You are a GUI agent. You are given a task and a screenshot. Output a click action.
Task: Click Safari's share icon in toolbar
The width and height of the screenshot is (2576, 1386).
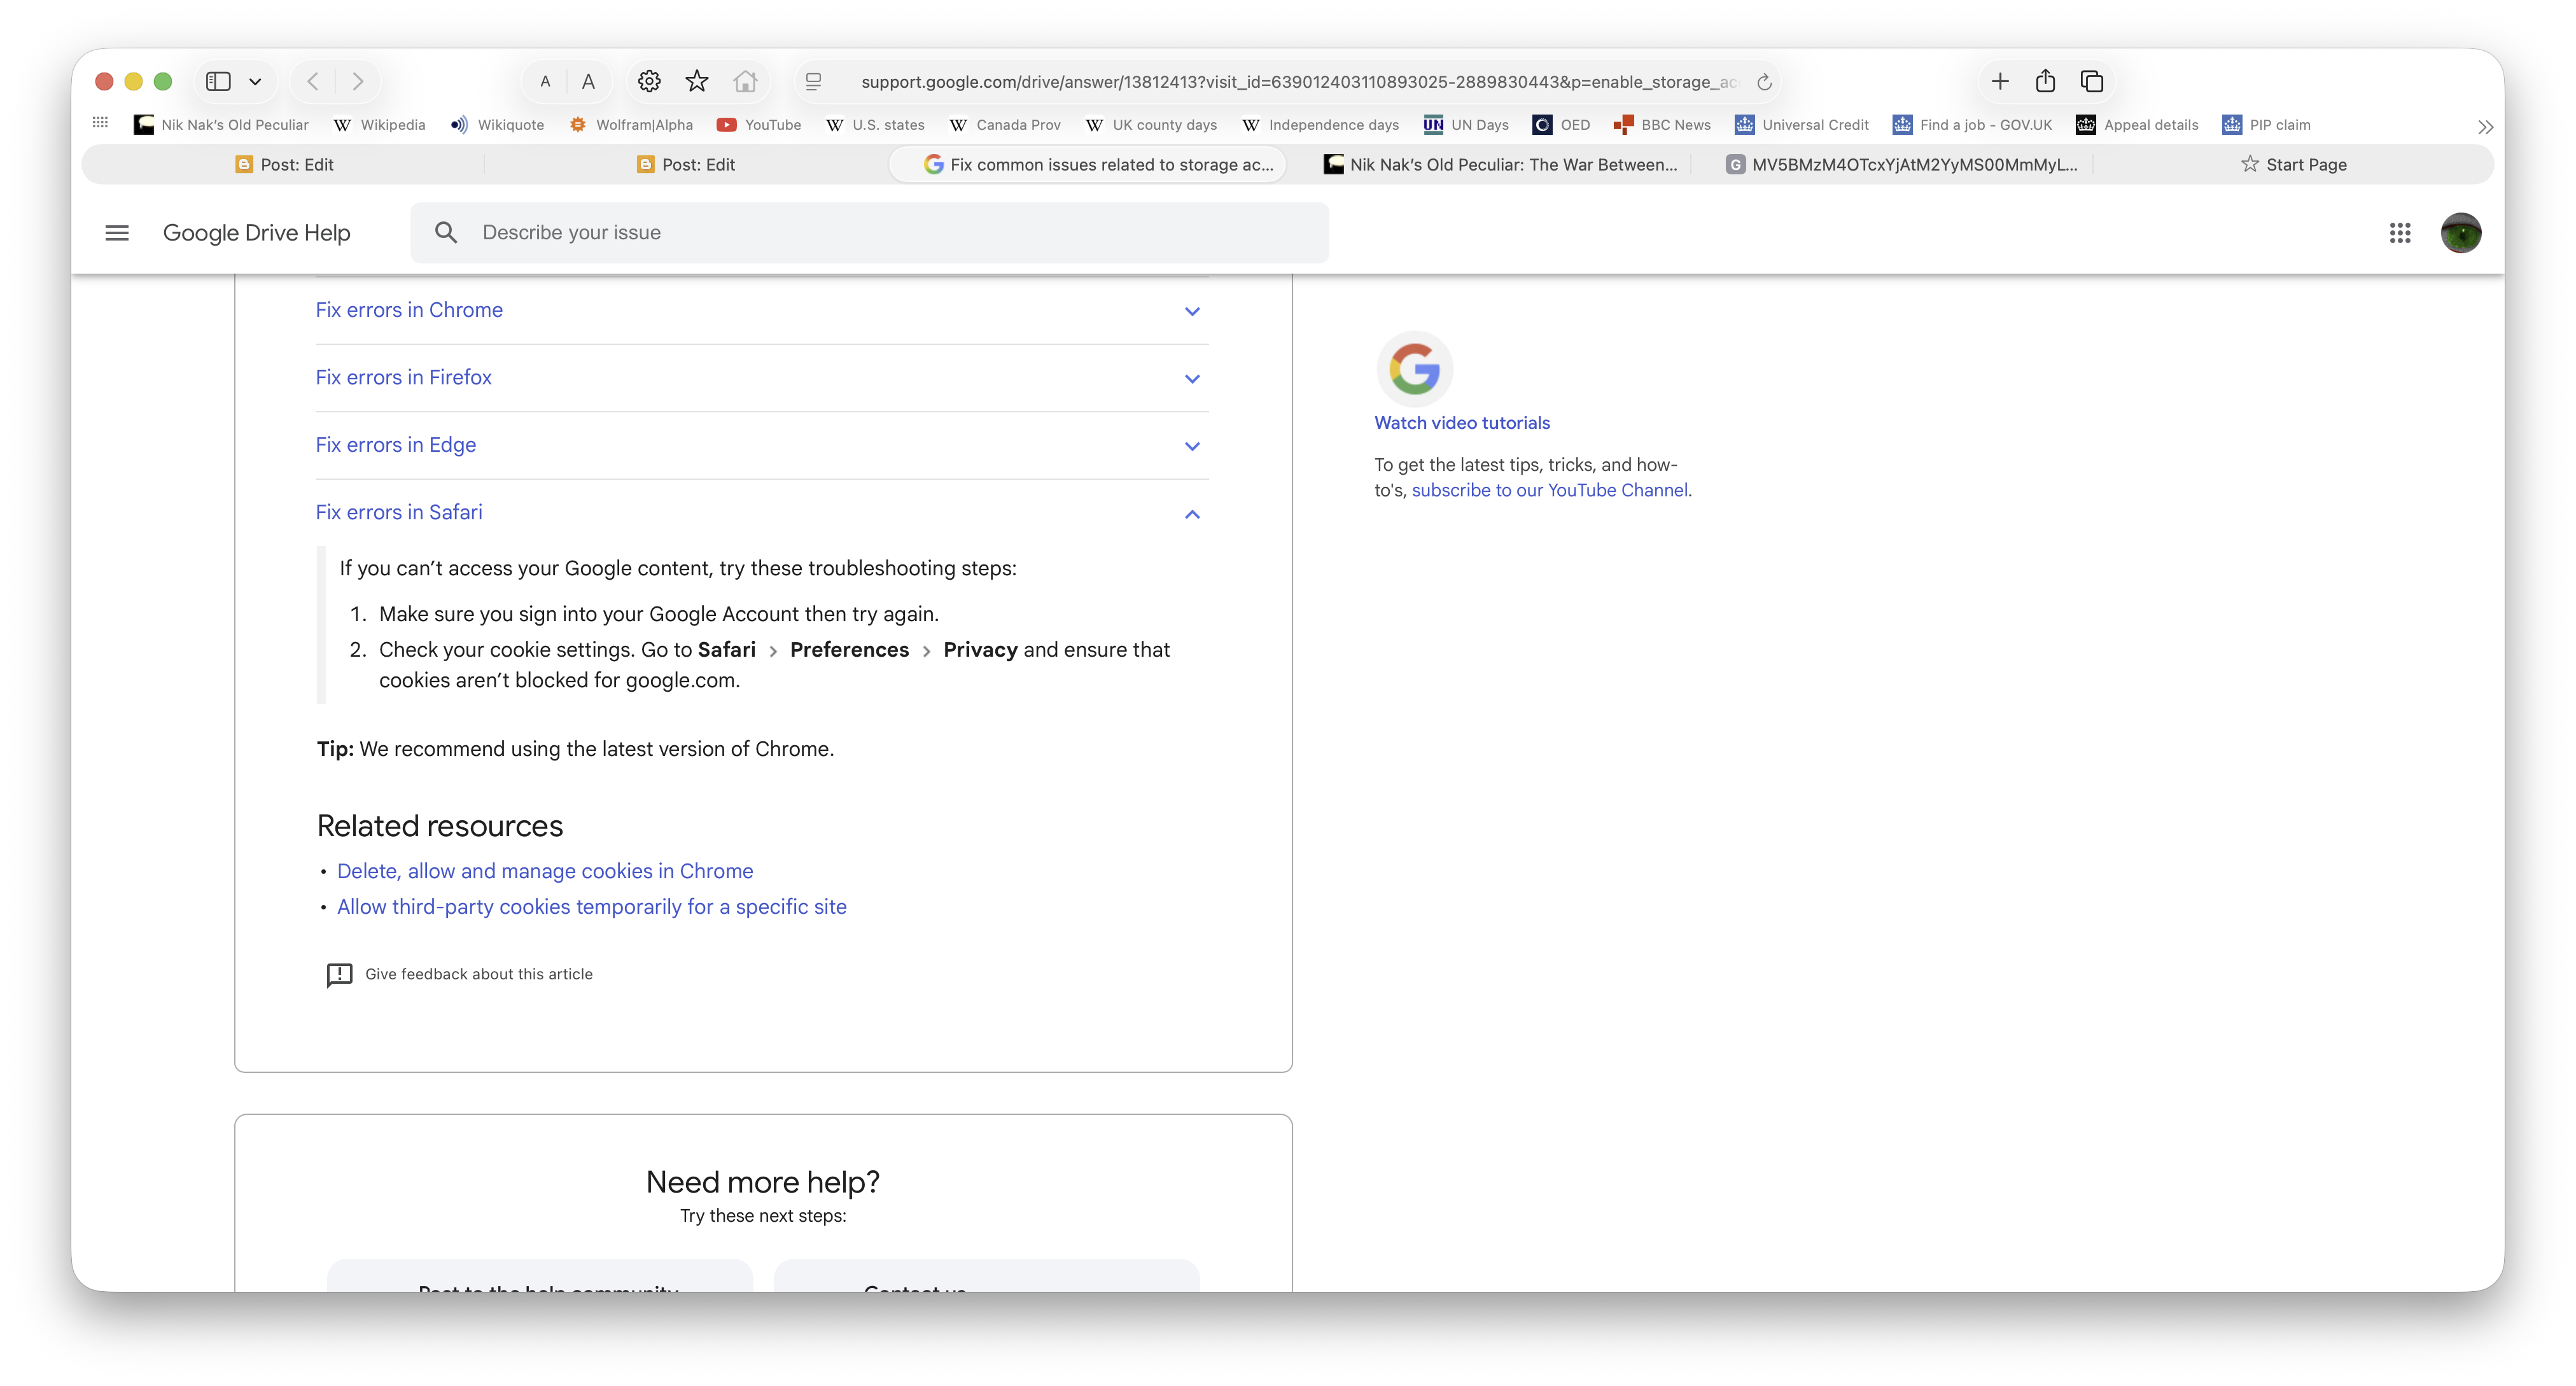(x=2045, y=81)
